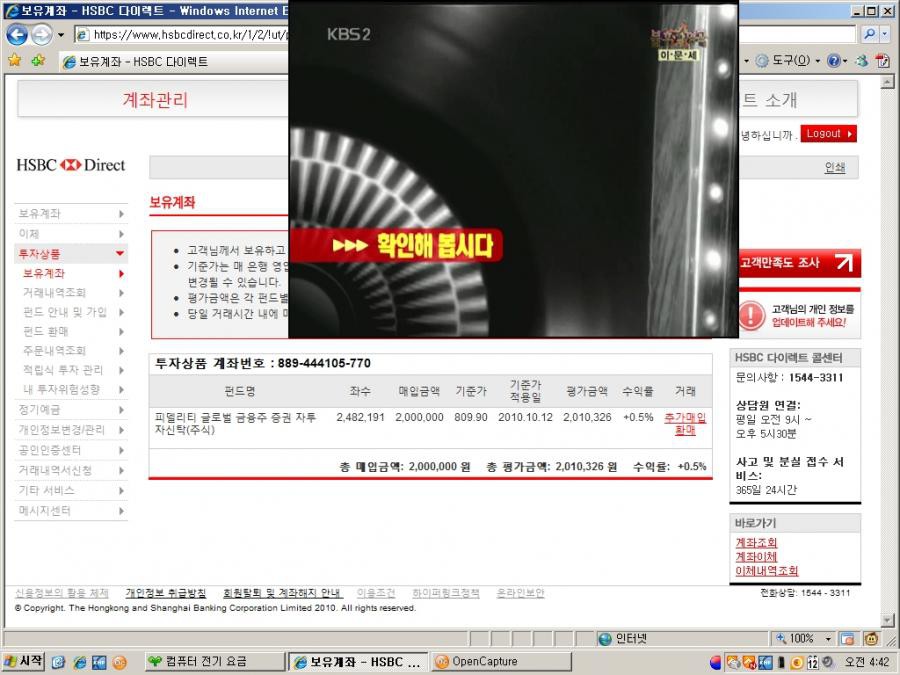Click the Add to Favorites icon
Screen dimensions: 900x675
[38, 60]
